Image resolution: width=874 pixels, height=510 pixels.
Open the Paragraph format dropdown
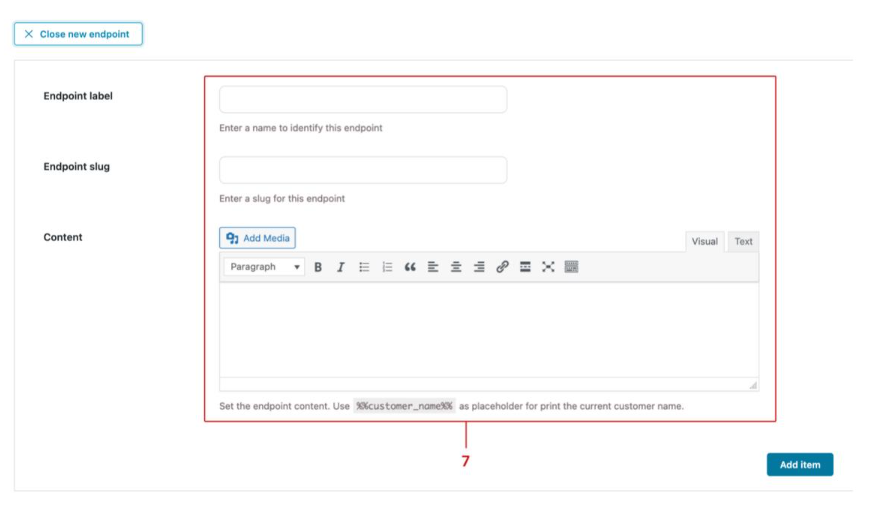tap(264, 267)
